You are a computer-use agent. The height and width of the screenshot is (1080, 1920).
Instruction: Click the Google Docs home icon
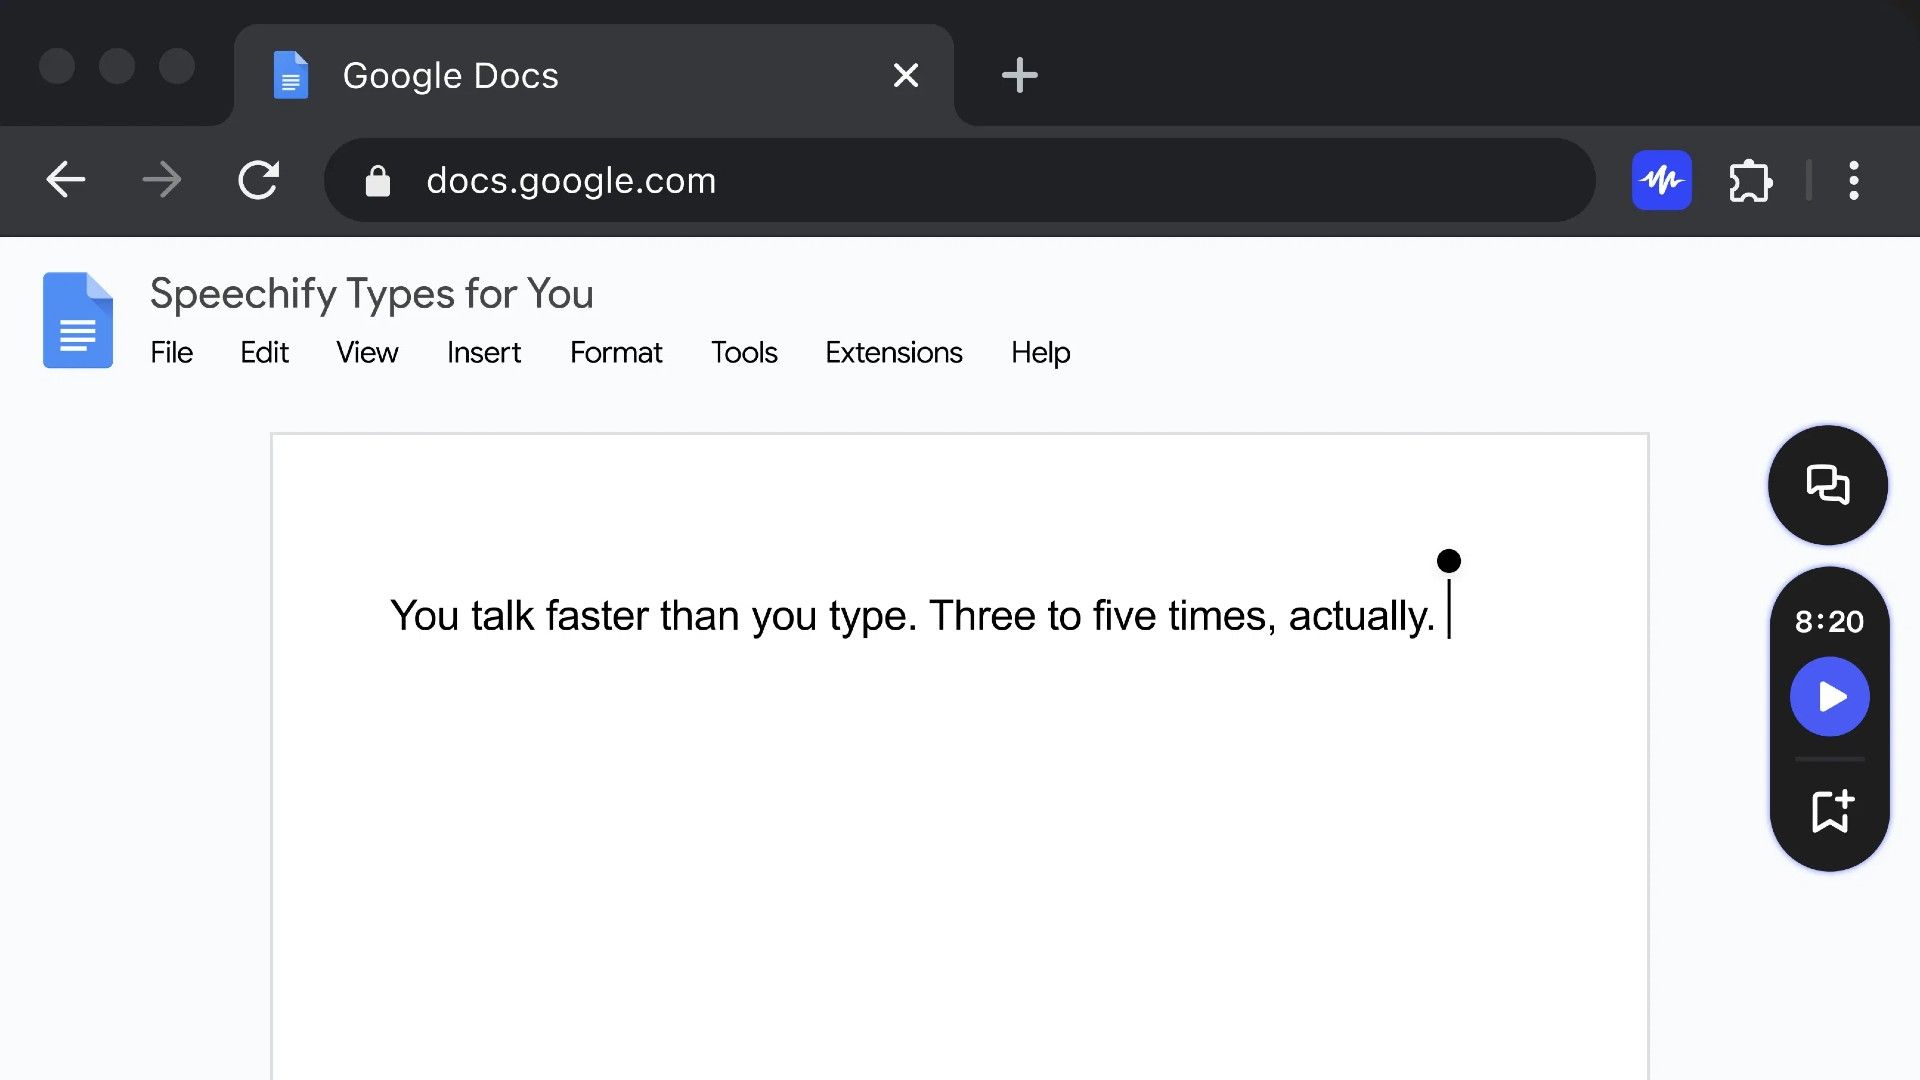click(x=78, y=320)
